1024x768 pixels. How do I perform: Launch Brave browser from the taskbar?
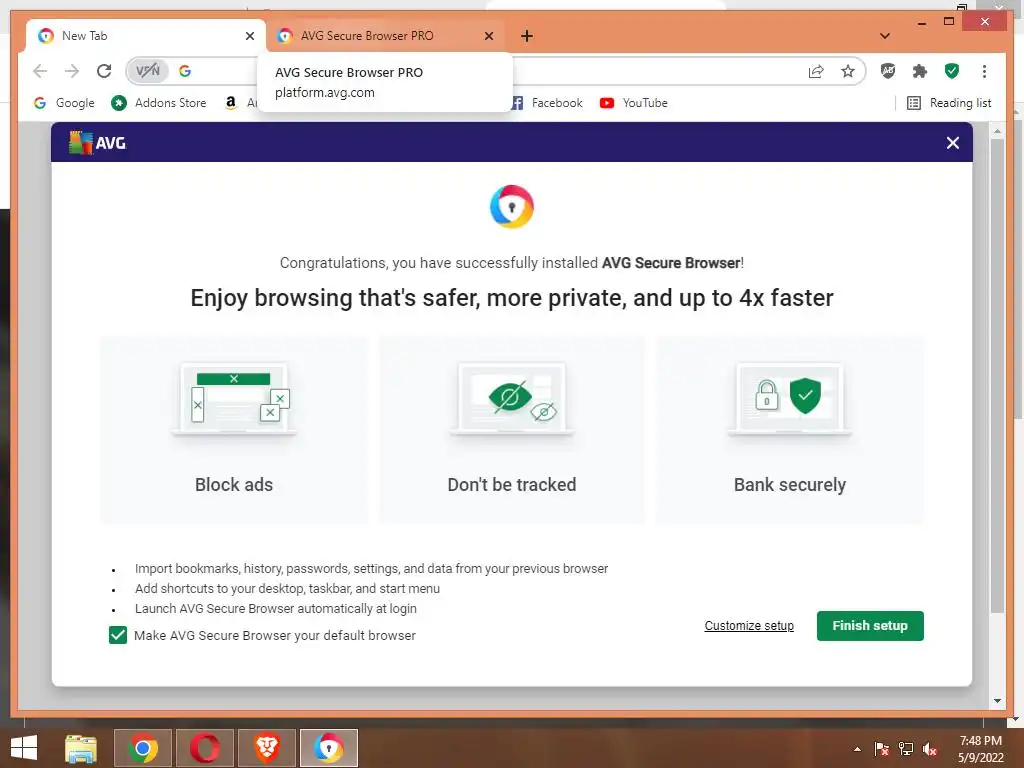(x=266, y=748)
